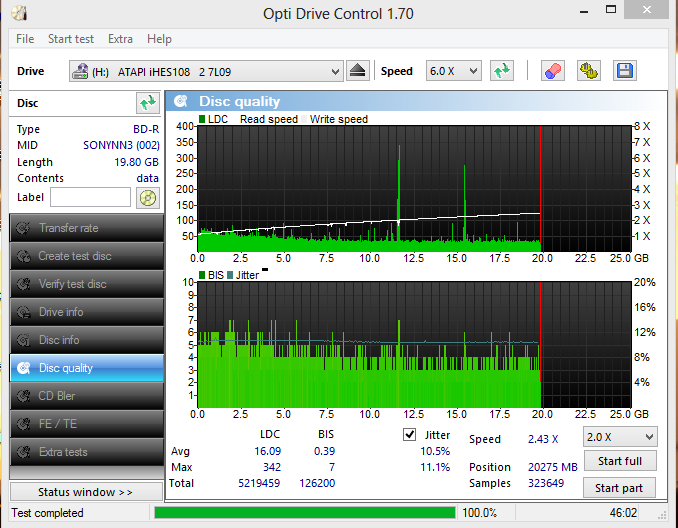This screenshot has width=678, height=528.
Task: Select the Create test disc tab
Action: click(87, 256)
